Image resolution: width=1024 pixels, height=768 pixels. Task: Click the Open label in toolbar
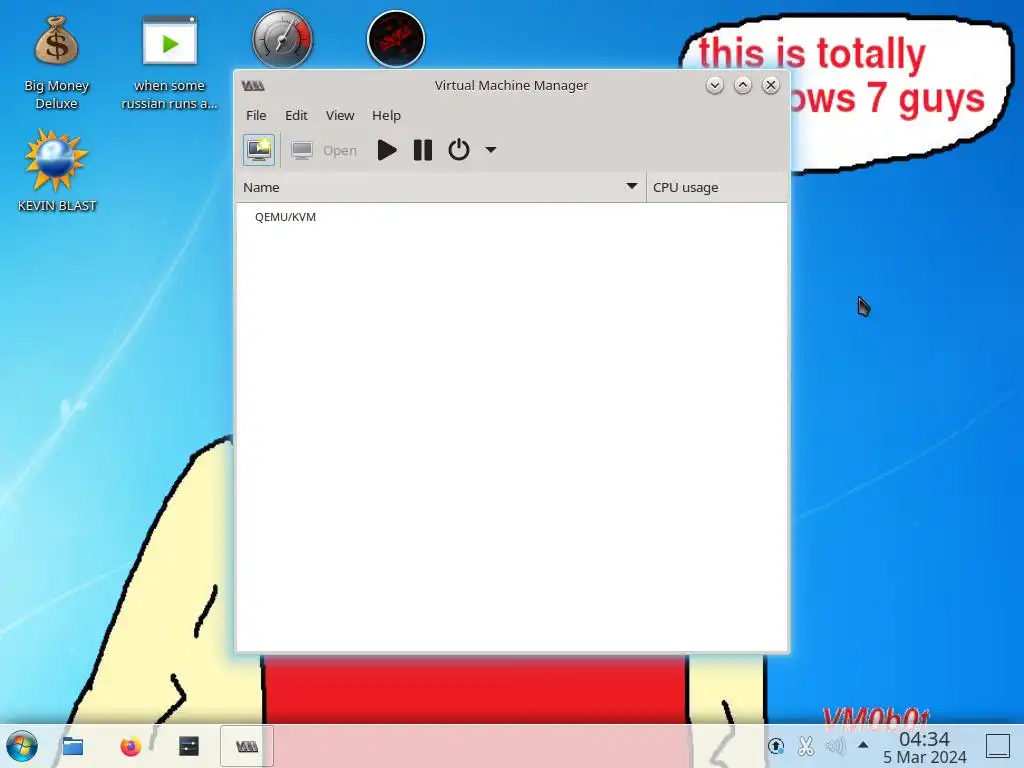coord(340,151)
